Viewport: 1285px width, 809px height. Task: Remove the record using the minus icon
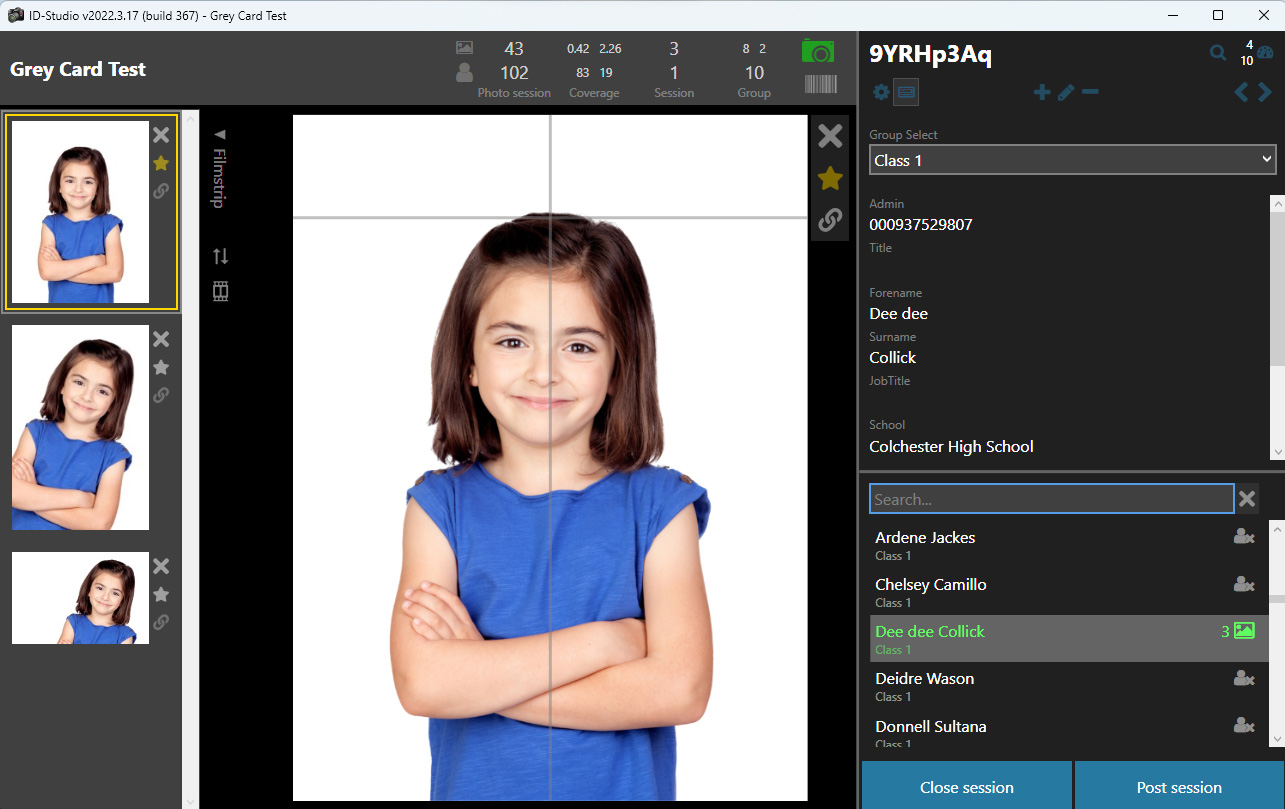1090,93
